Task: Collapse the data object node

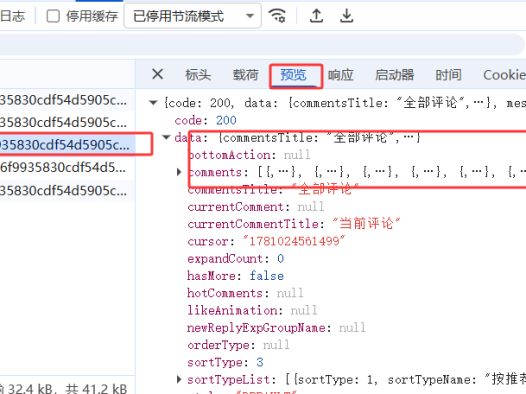Action: point(166,137)
